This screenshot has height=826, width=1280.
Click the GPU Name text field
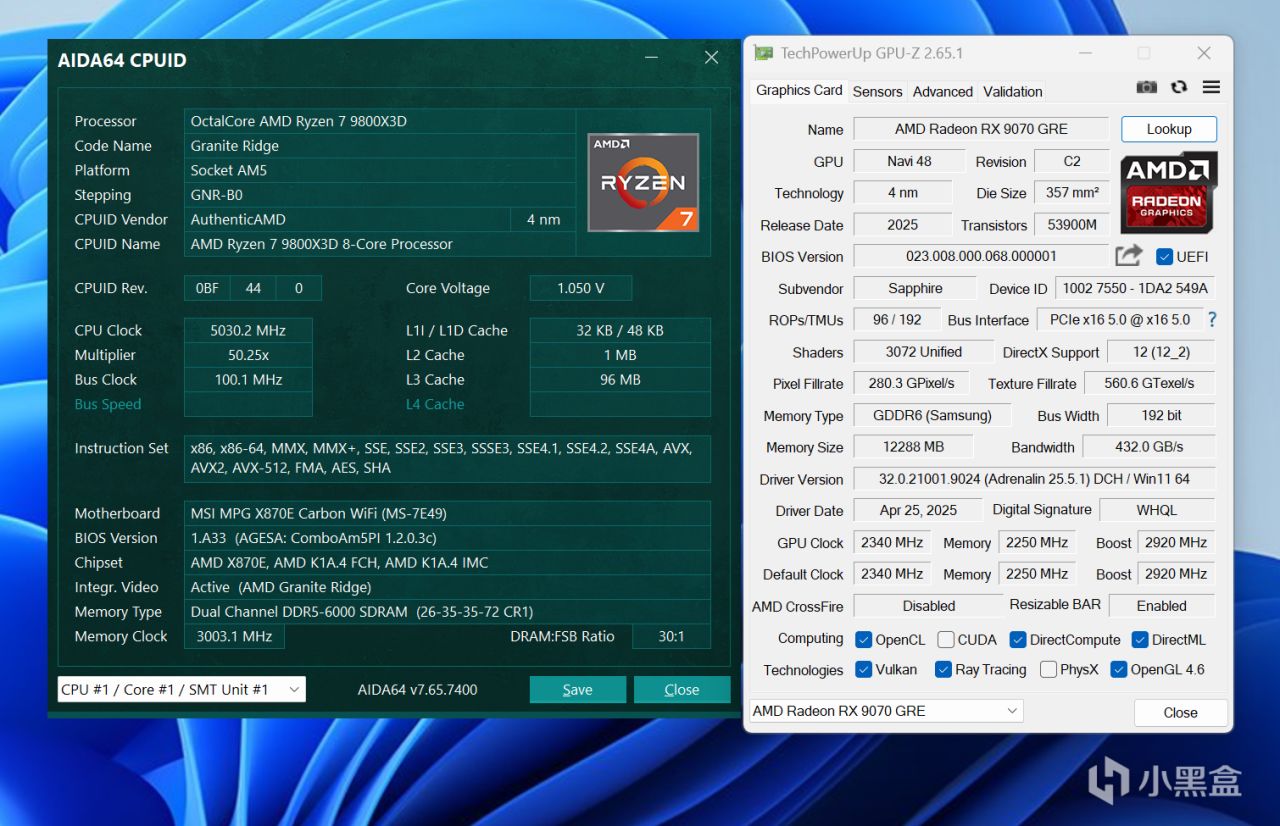980,129
